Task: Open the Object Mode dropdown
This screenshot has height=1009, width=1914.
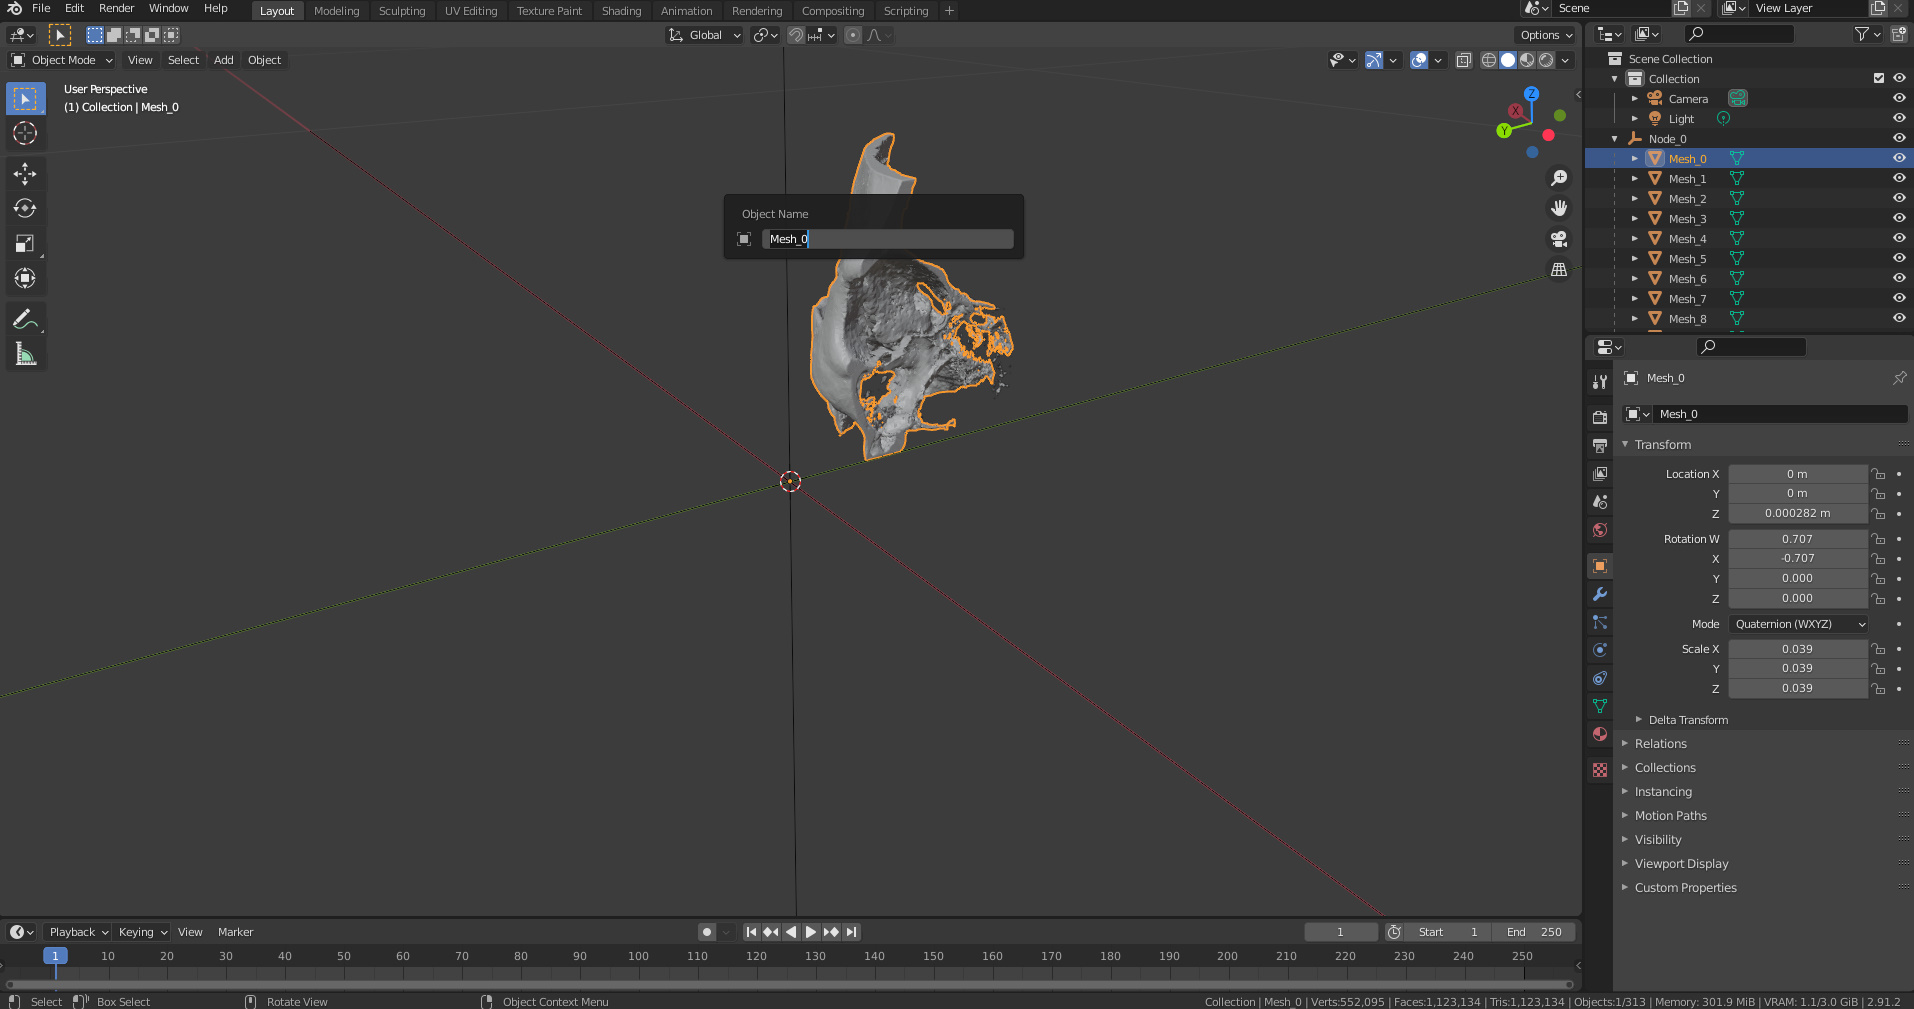Action: tap(63, 60)
